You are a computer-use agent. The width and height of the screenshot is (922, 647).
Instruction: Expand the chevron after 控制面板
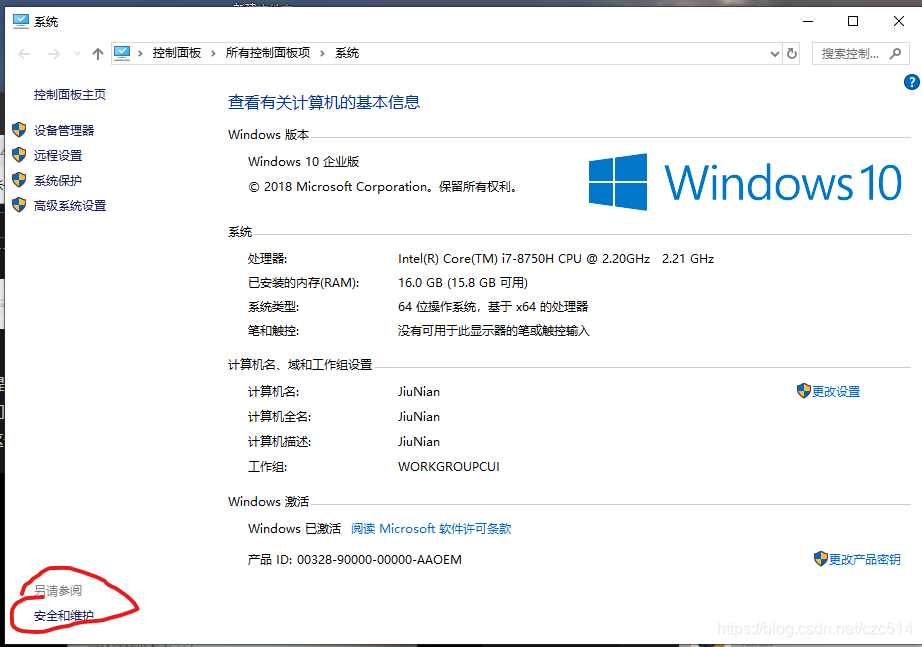pyautogui.click(x=213, y=54)
